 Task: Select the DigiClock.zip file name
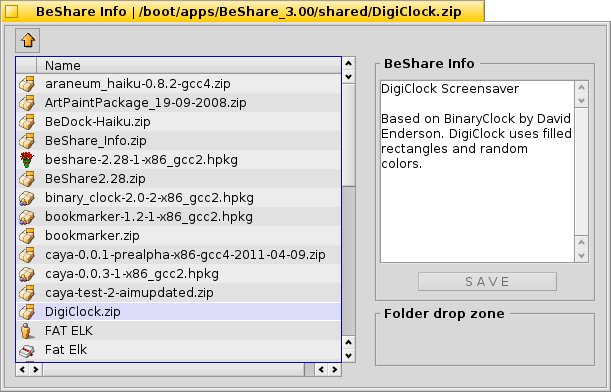pos(83,312)
